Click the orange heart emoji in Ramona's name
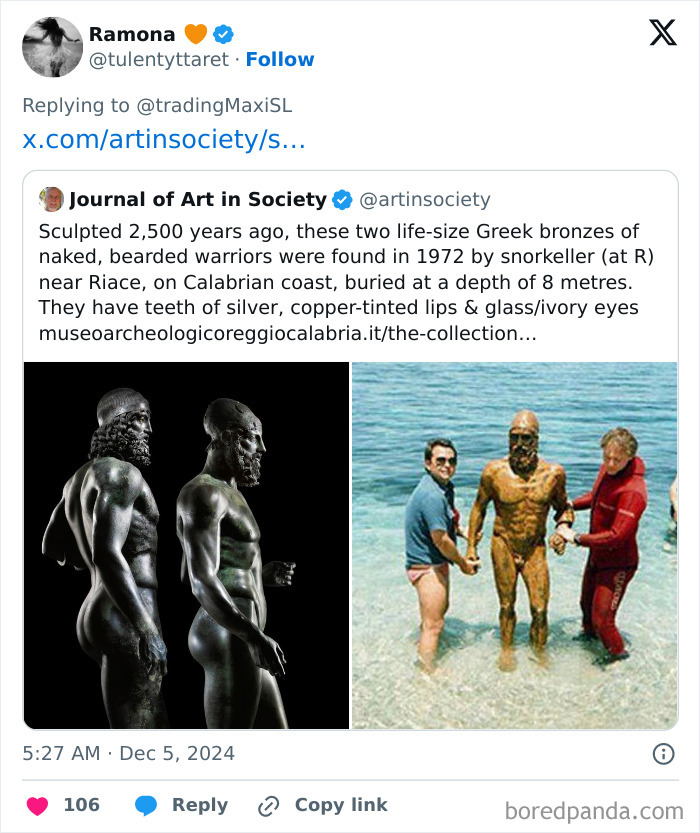The image size is (700, 833). (194, 34)
